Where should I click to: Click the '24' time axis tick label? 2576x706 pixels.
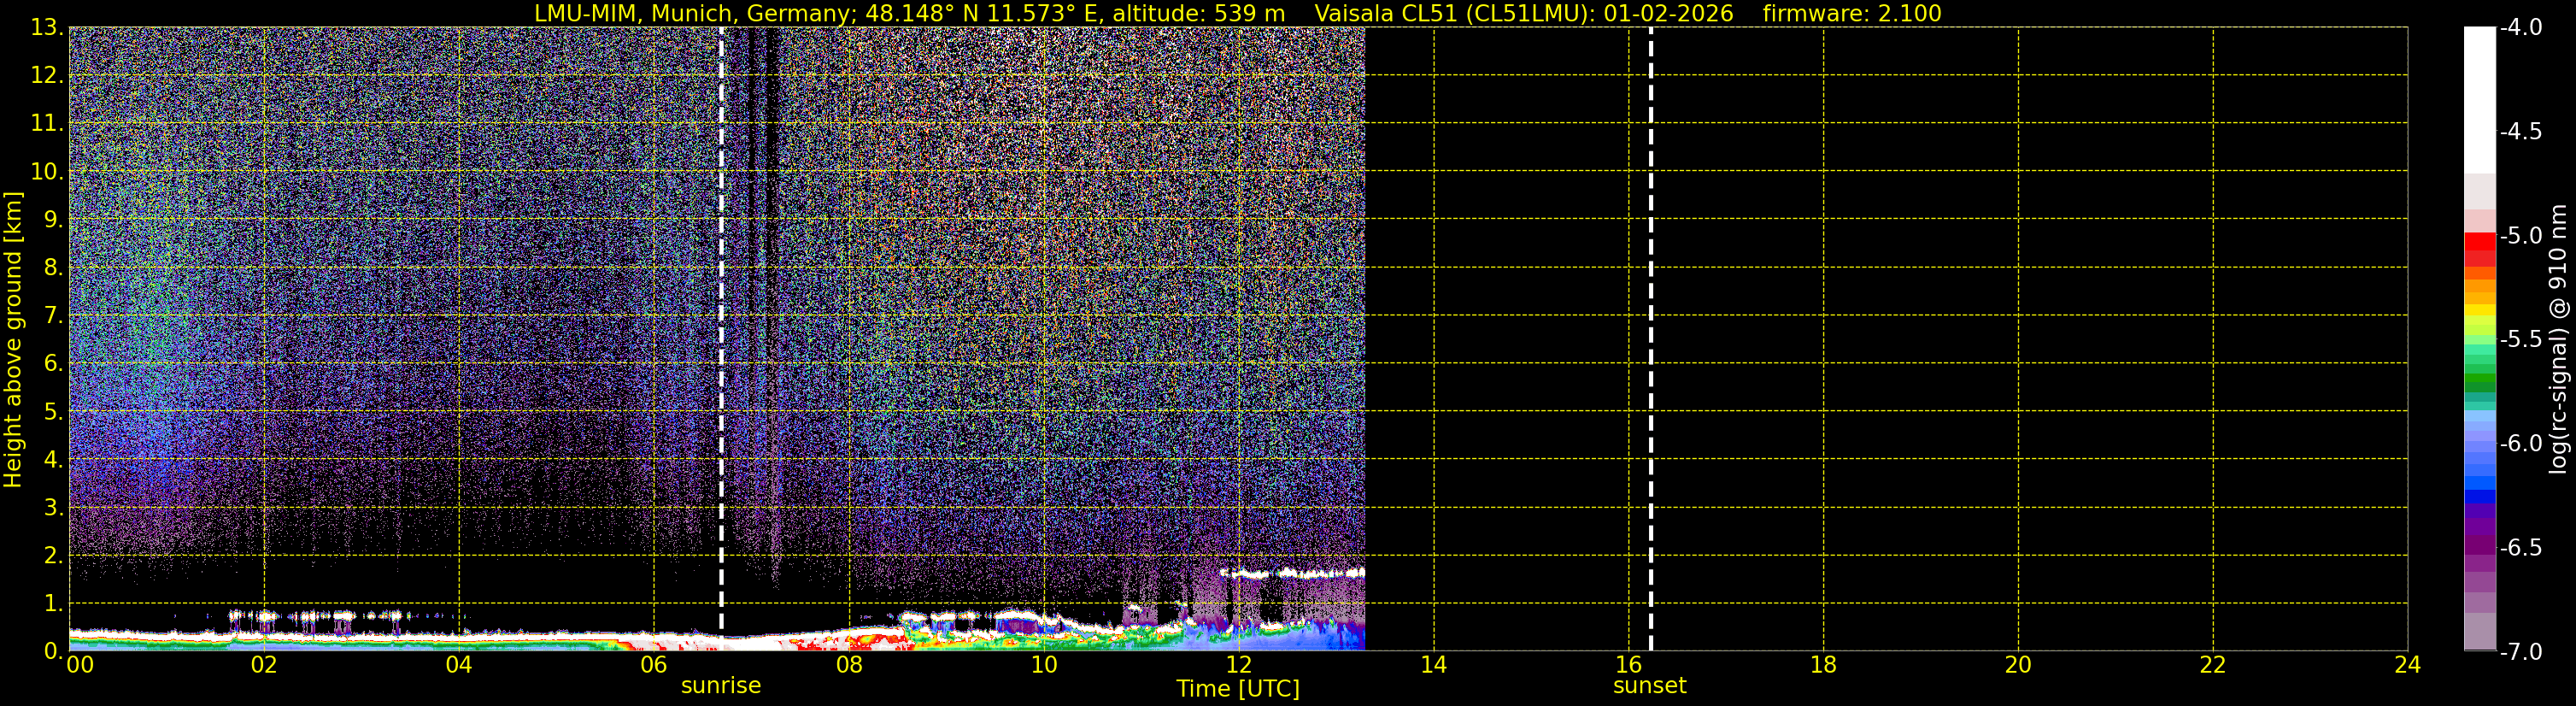tap(2408, 665)
